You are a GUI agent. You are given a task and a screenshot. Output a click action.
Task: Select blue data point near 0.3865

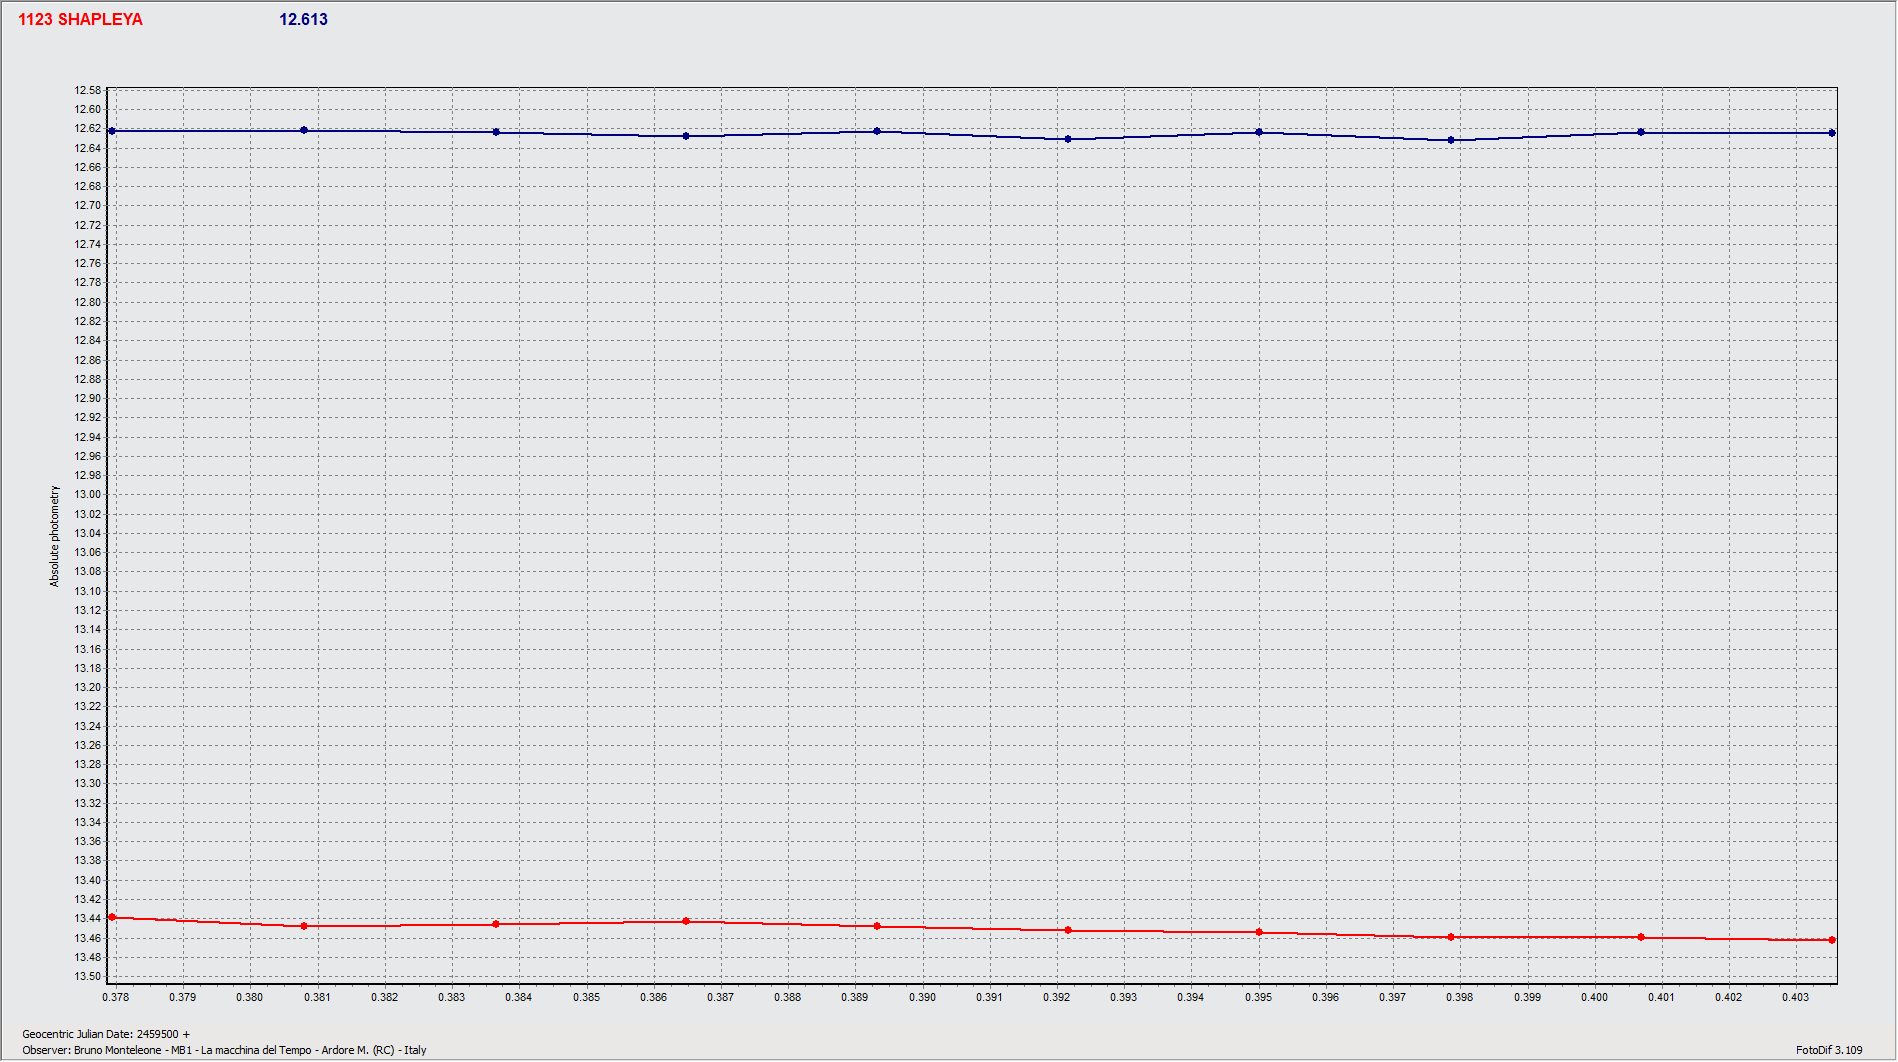click(x=686, y=136)
